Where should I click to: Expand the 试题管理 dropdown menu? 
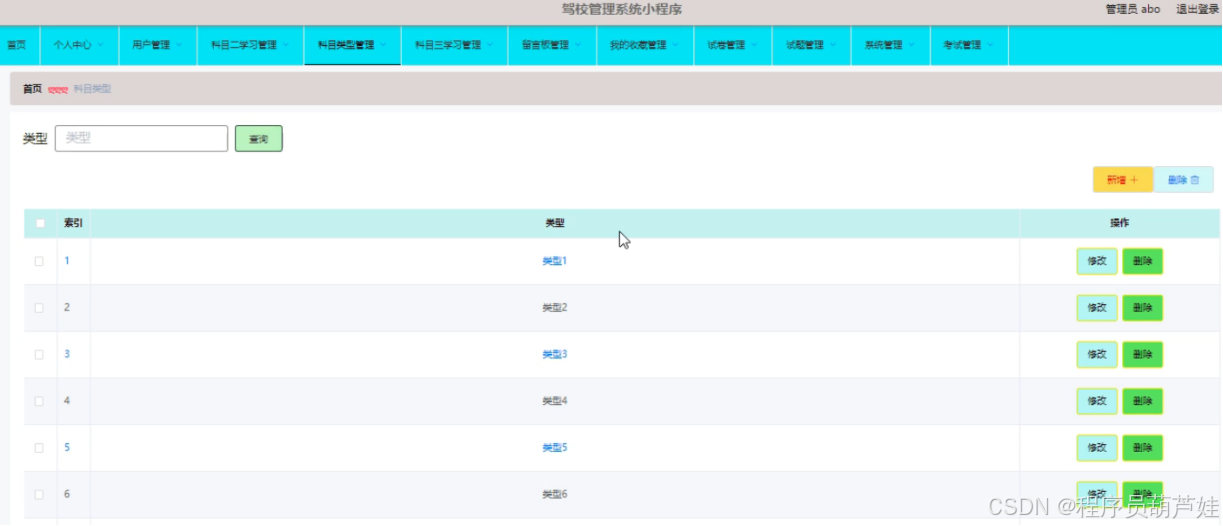point(811,45)
